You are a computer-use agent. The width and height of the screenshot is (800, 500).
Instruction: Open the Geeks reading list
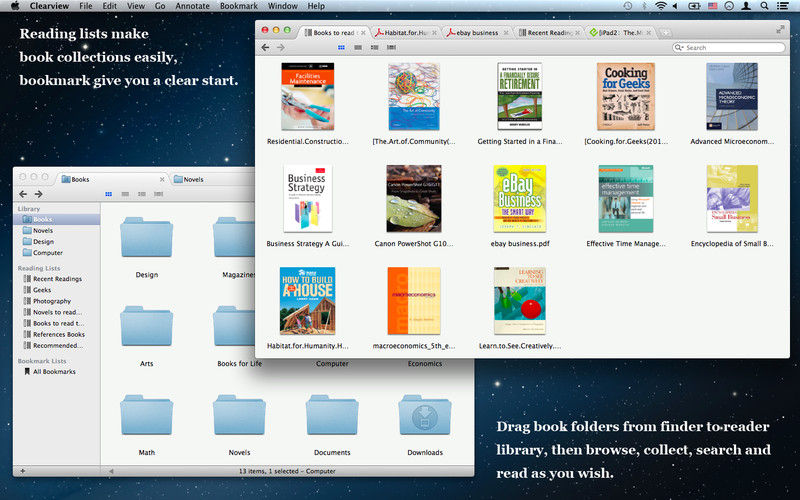coord(57,290)
